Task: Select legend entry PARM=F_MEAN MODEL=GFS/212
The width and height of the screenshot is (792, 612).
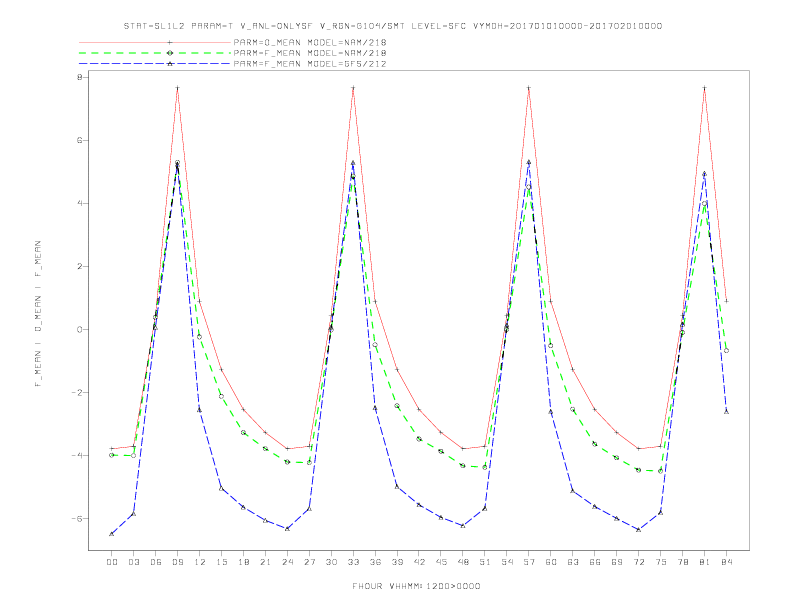Action: point(310,64)
